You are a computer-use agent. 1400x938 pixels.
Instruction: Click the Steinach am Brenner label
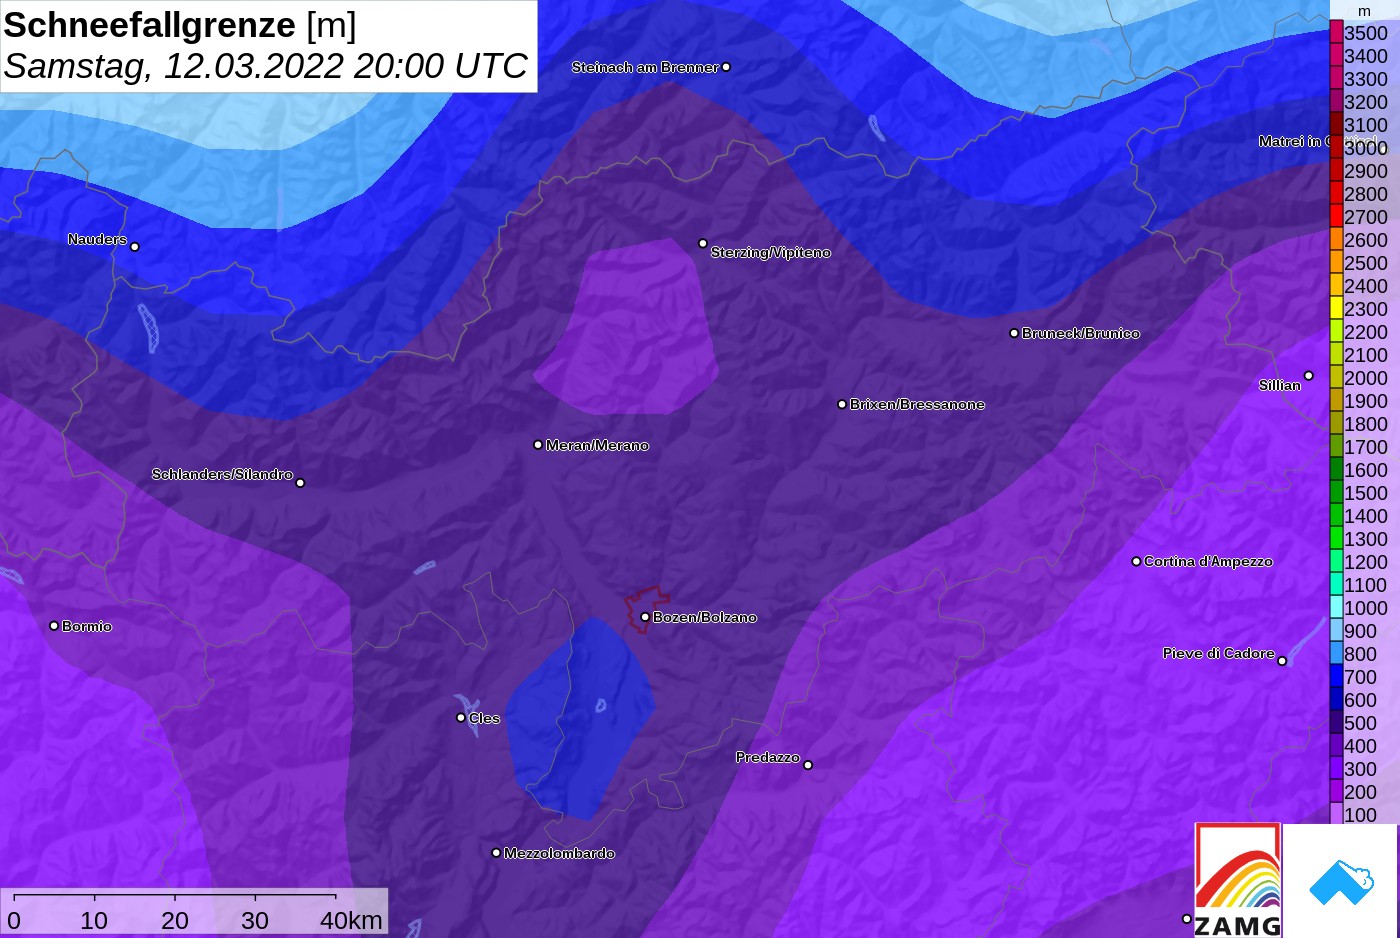645,67
